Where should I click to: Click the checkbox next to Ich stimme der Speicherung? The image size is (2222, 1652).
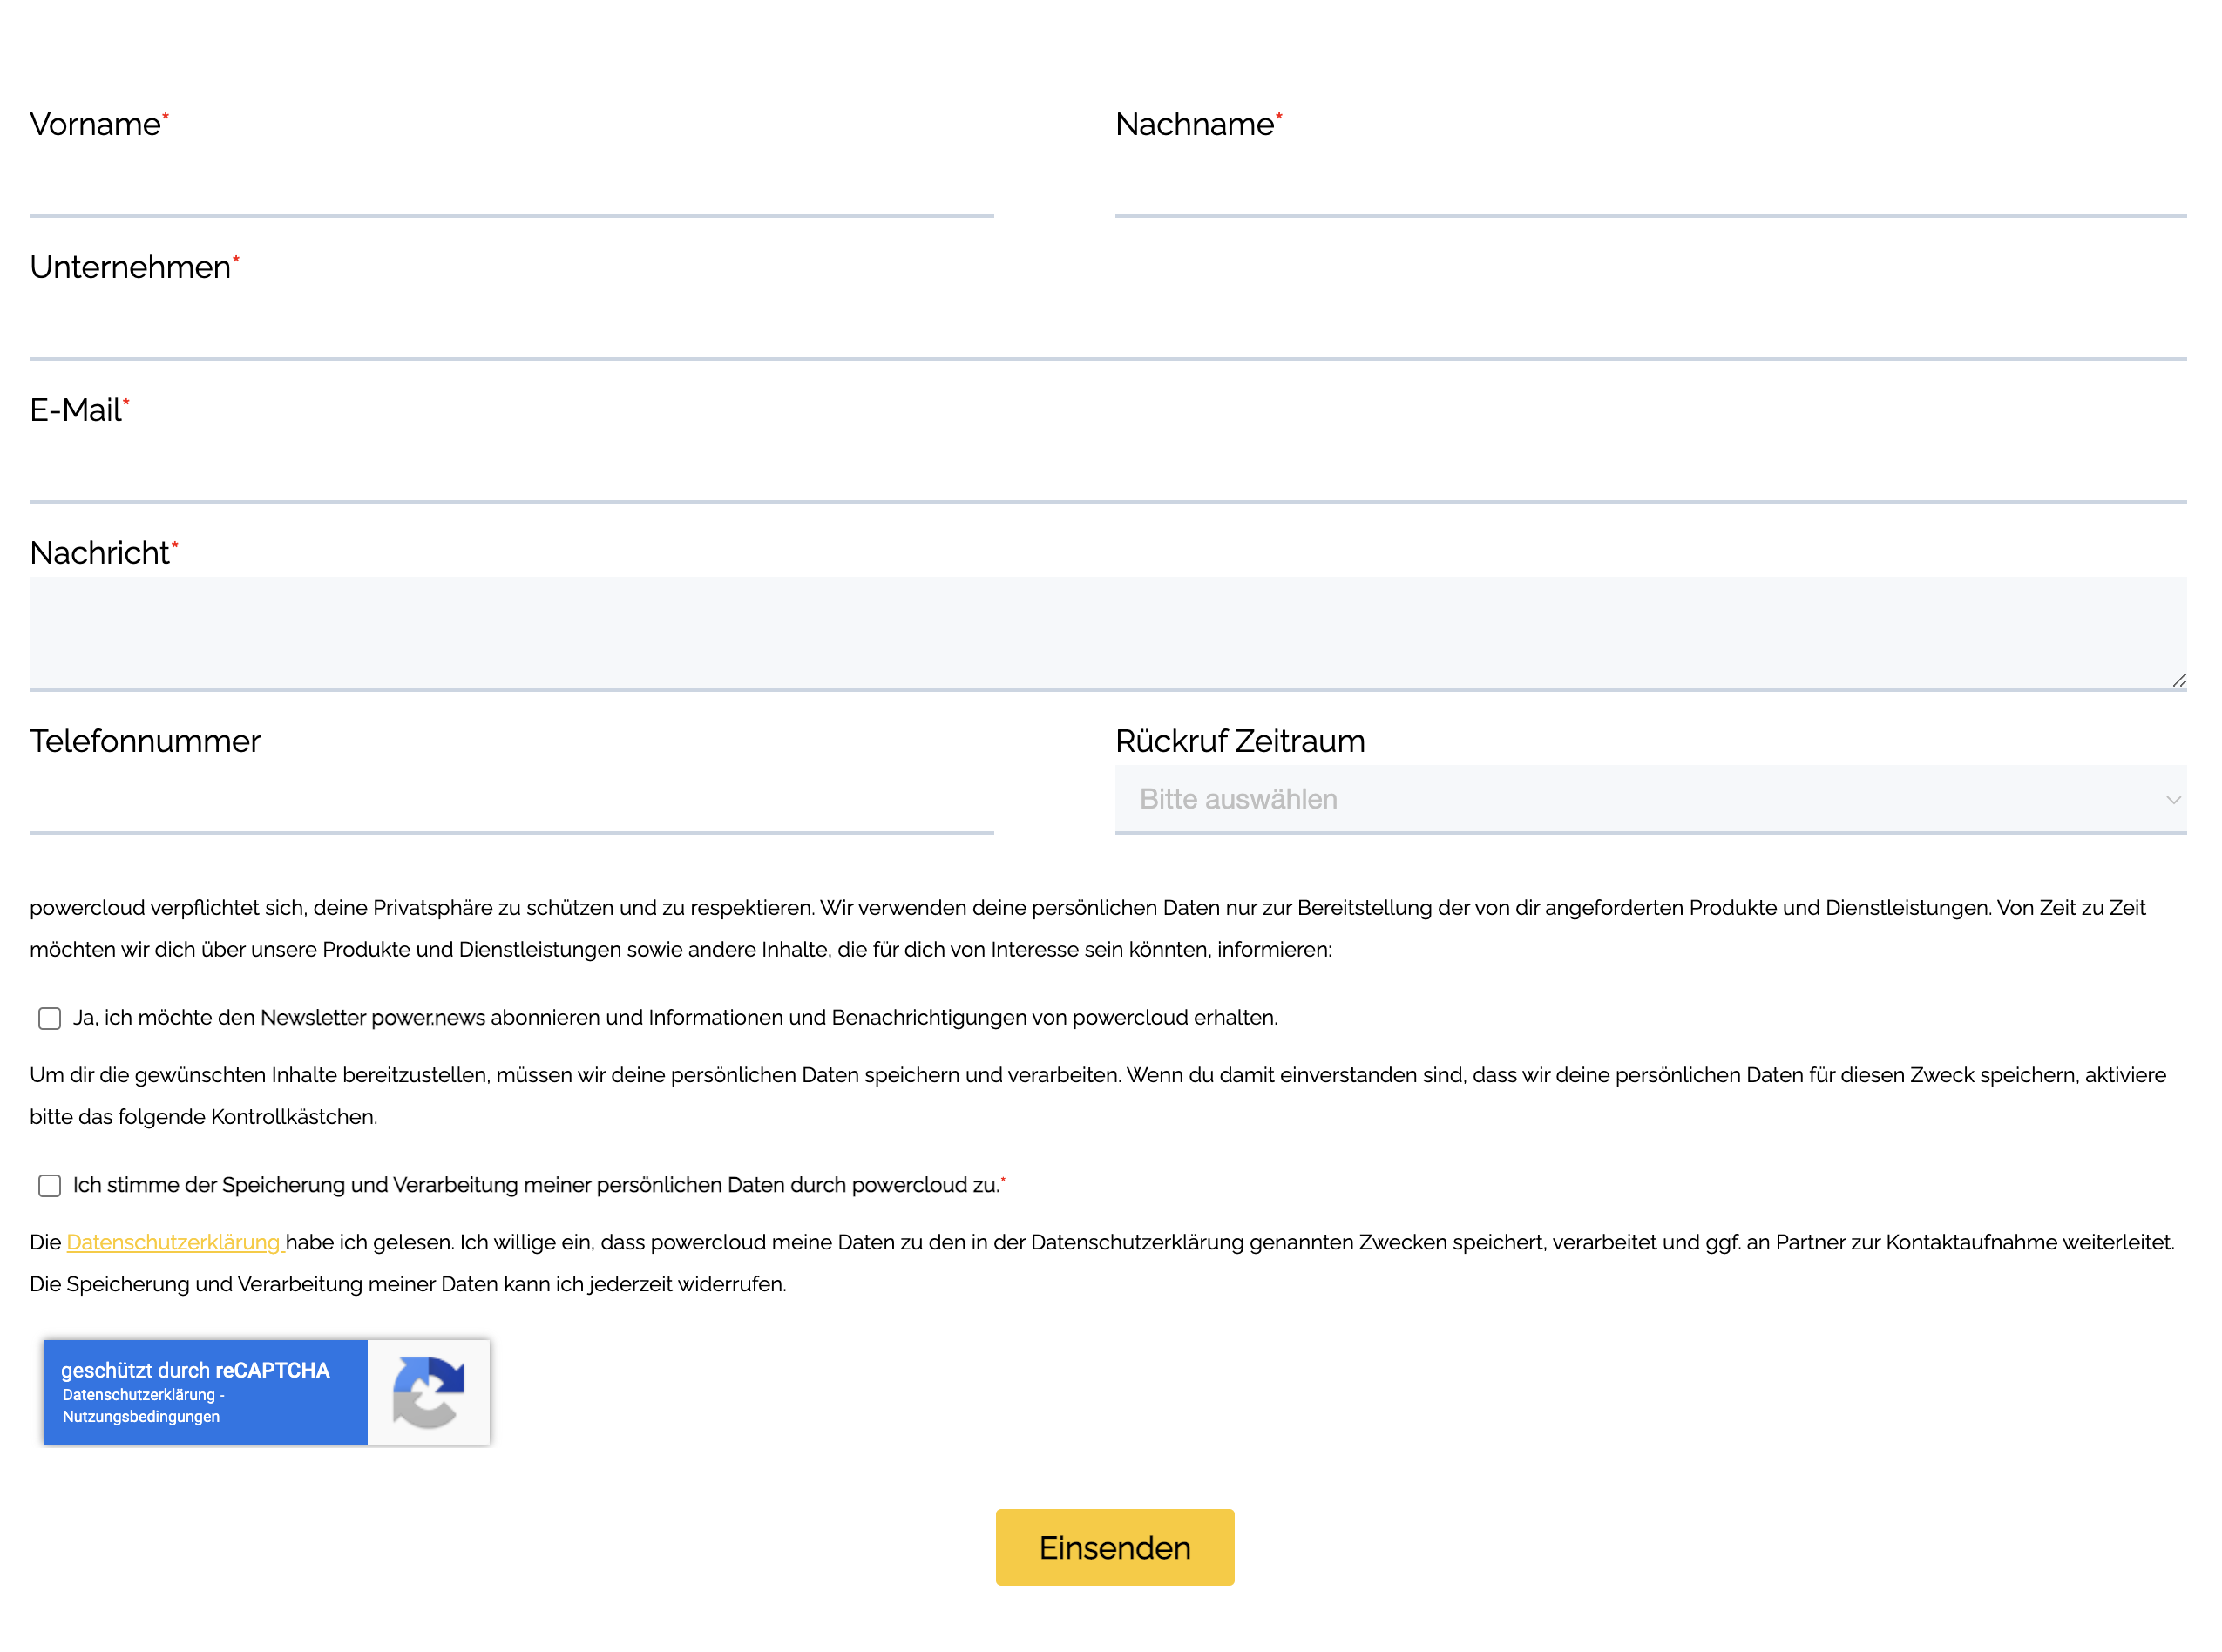click(x=48, y=1185)
